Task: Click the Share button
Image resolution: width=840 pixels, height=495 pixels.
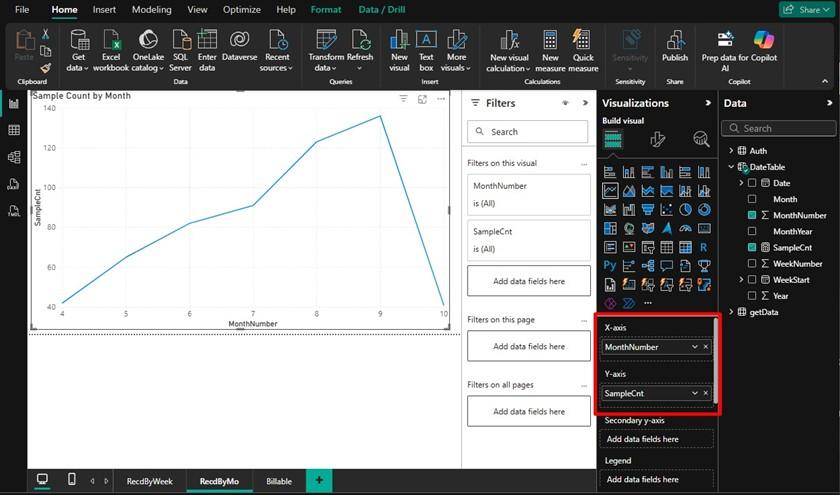Action: pos(805,9)
